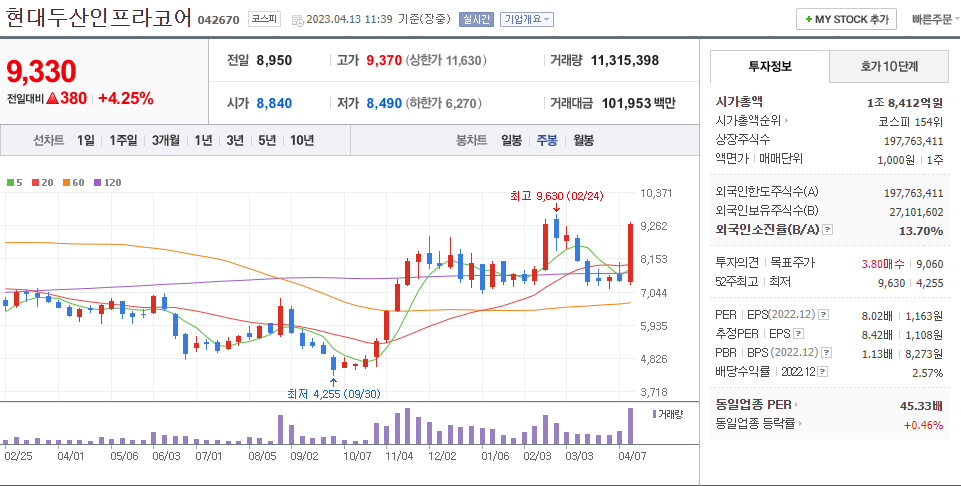Click the 코스피 154위 ranking value

pos(911,121)
